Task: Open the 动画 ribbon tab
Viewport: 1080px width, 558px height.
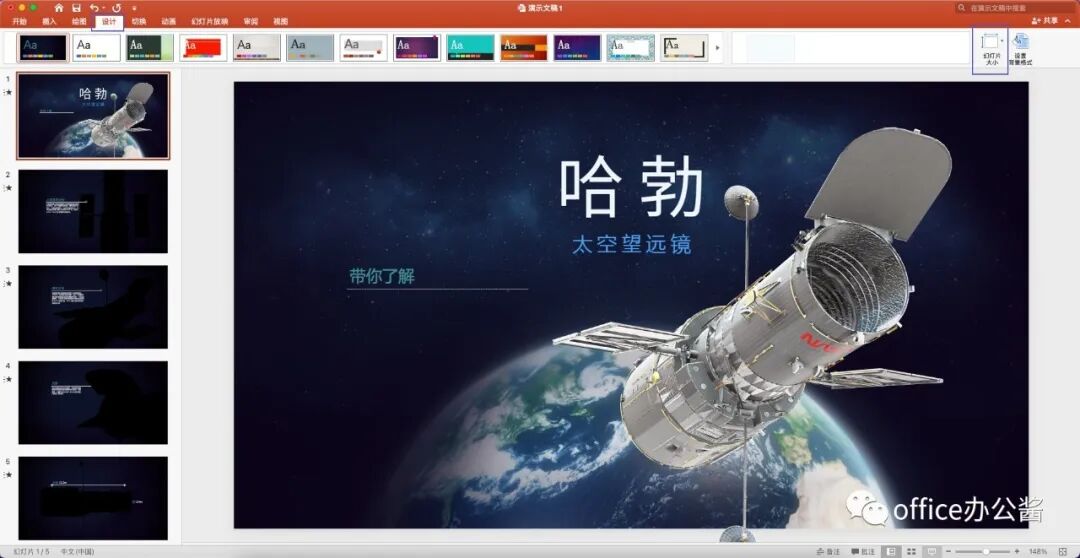Action: pos(169,21)
